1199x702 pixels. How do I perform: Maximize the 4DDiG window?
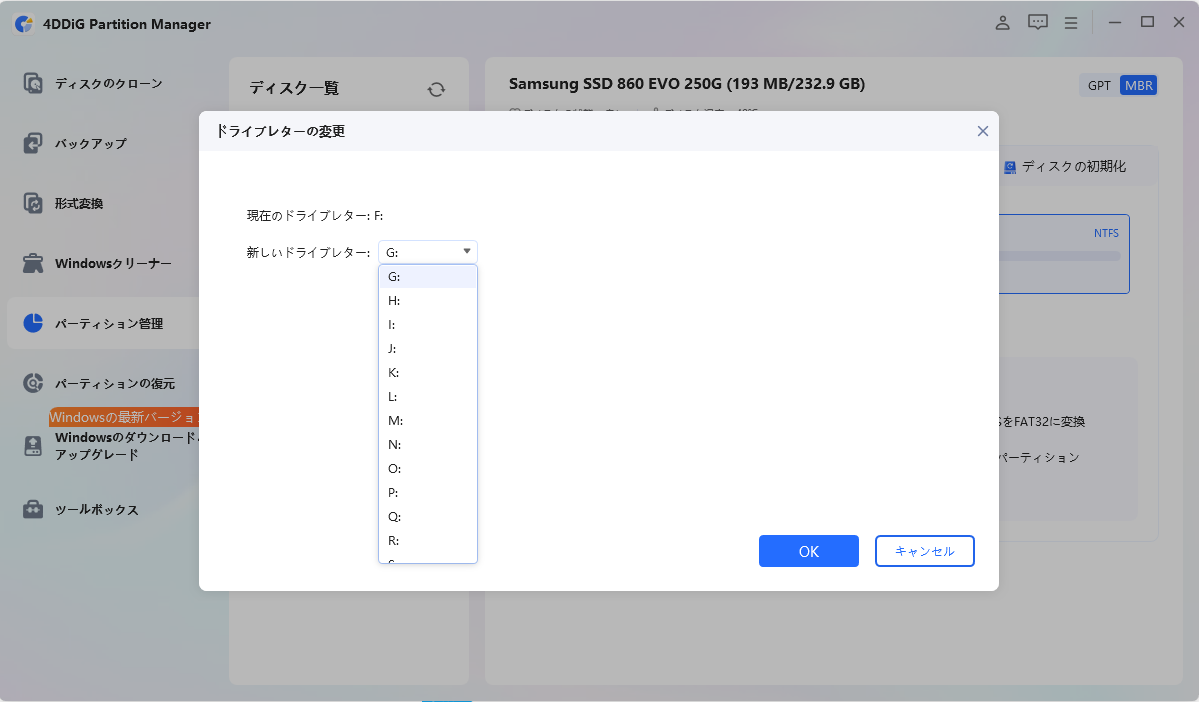pyautogui.click(x=1147, y=22)
